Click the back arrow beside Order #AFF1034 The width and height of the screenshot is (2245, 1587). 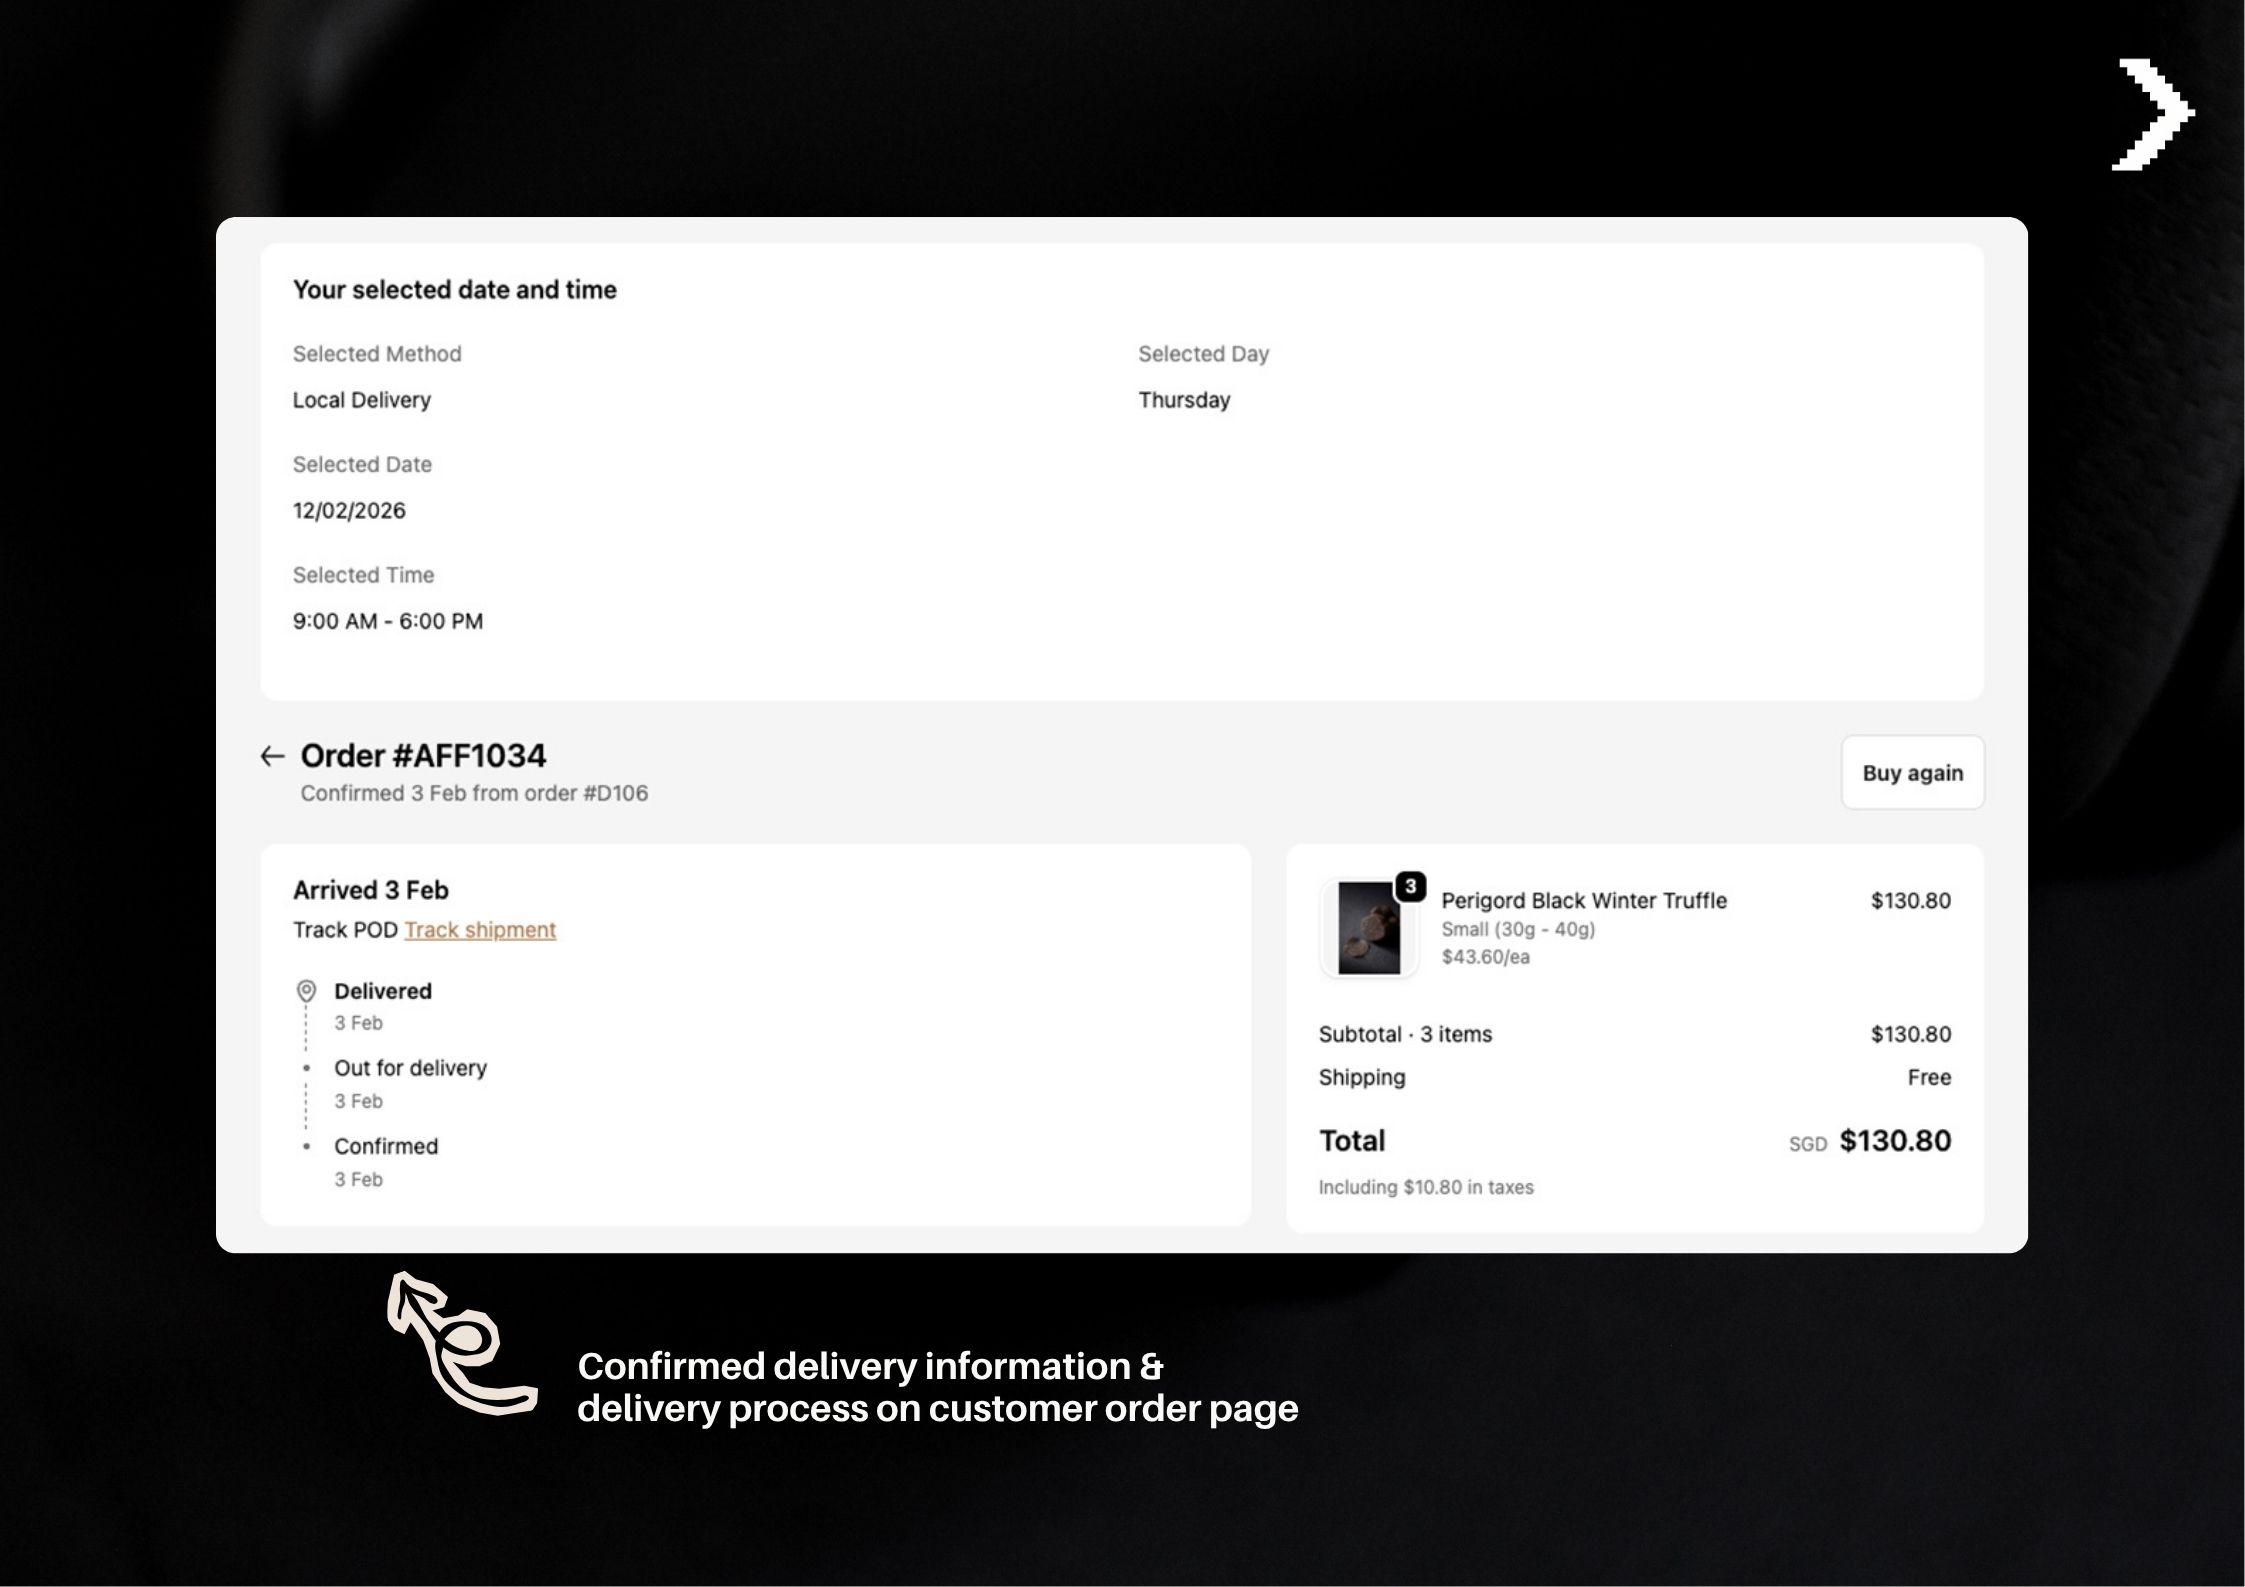click(x=272, y=756)
